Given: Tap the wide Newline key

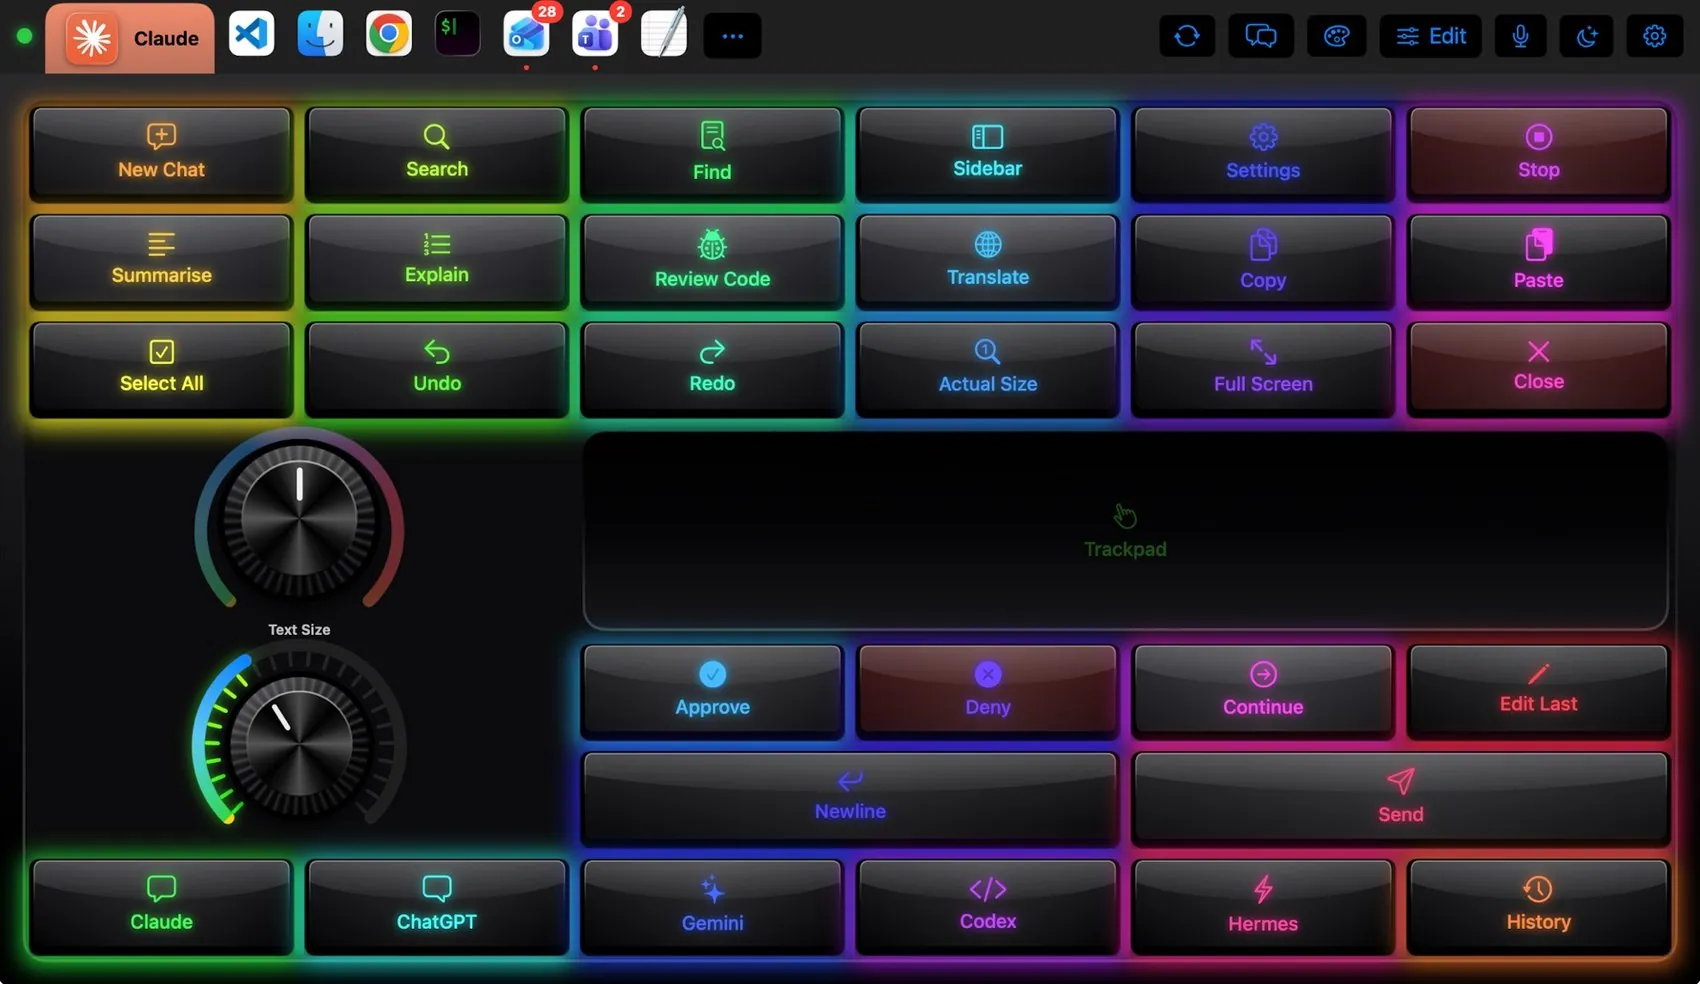Looking at the screenshot, I should point(850,798).
